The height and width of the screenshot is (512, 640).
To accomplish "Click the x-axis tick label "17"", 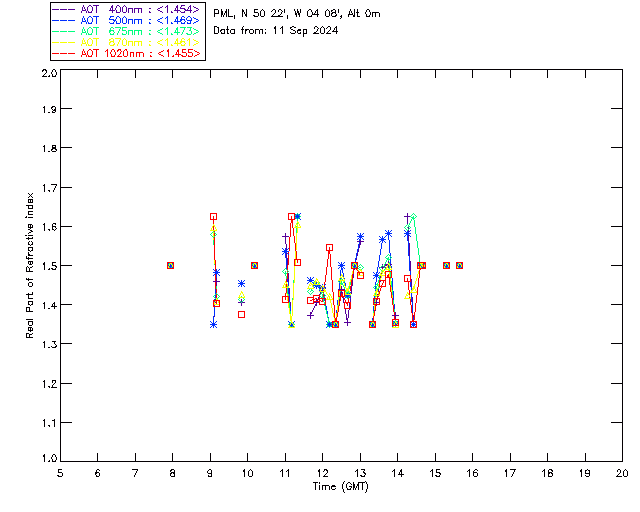I will [x=510, y=473].
